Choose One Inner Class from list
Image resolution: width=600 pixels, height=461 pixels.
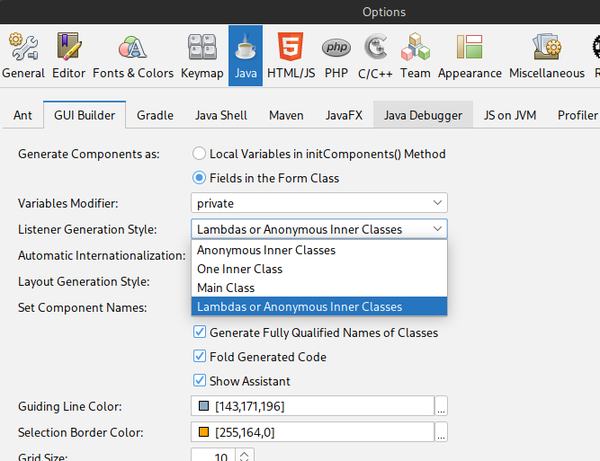(240, 269)
